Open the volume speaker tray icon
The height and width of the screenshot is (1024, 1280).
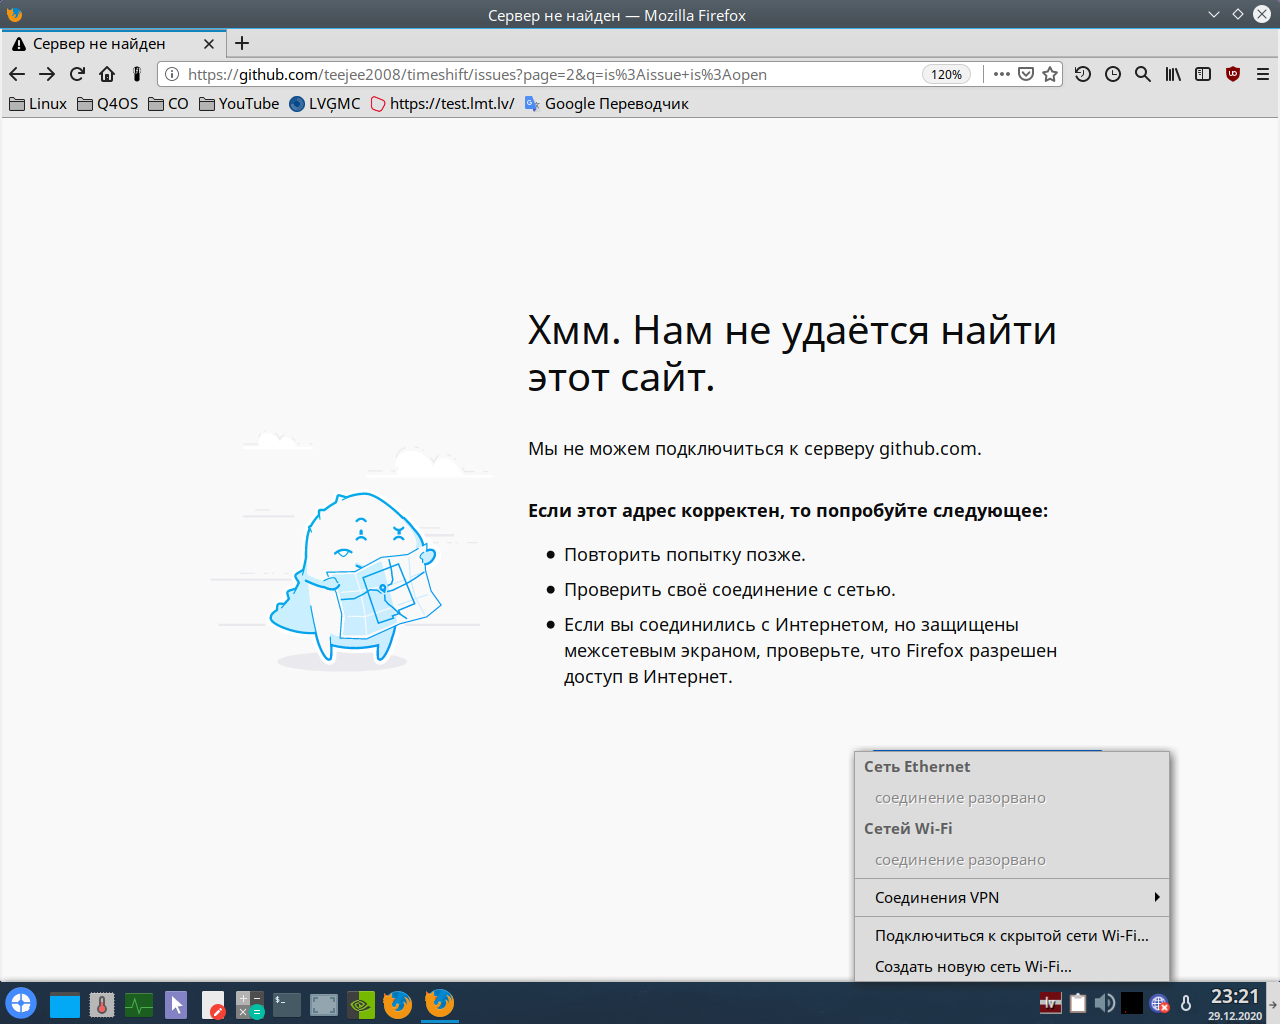[1105, 1003]
